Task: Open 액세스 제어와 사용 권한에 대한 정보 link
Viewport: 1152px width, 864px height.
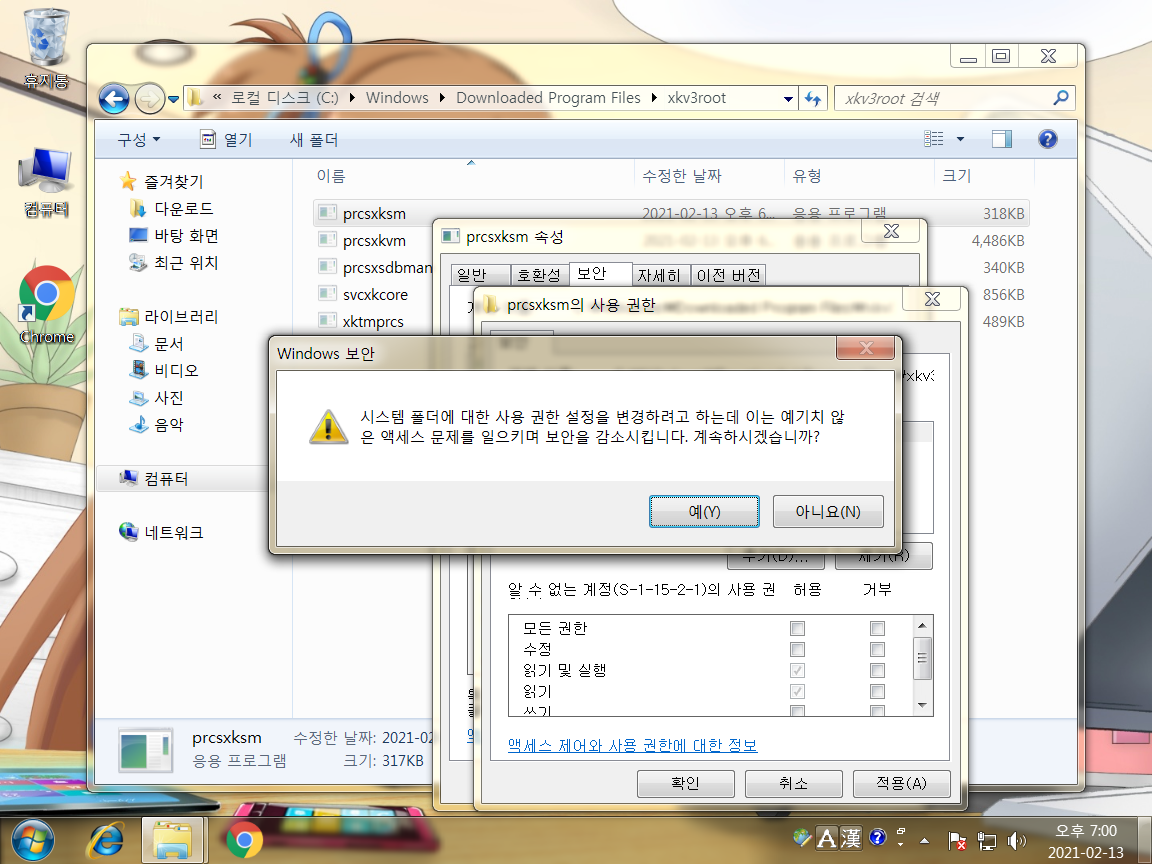Action: (x=633, y=745)
